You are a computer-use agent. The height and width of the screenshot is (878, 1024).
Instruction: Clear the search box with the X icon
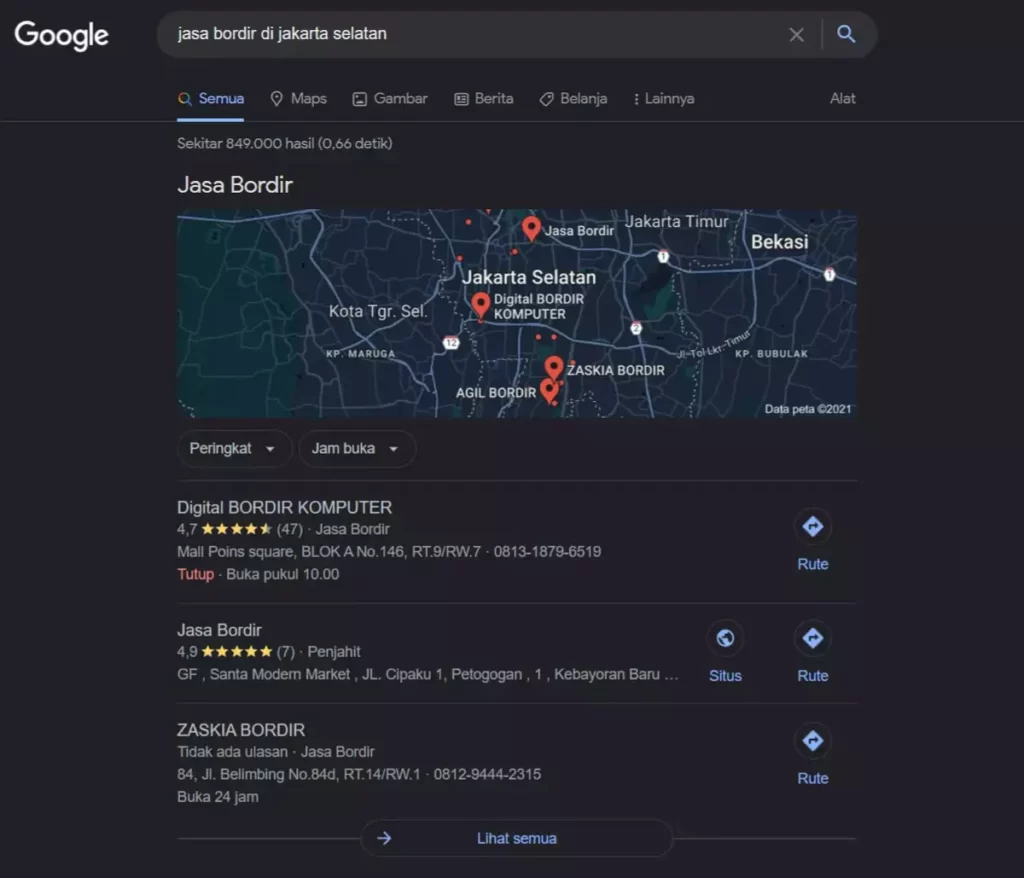click(x=796, y=35)
